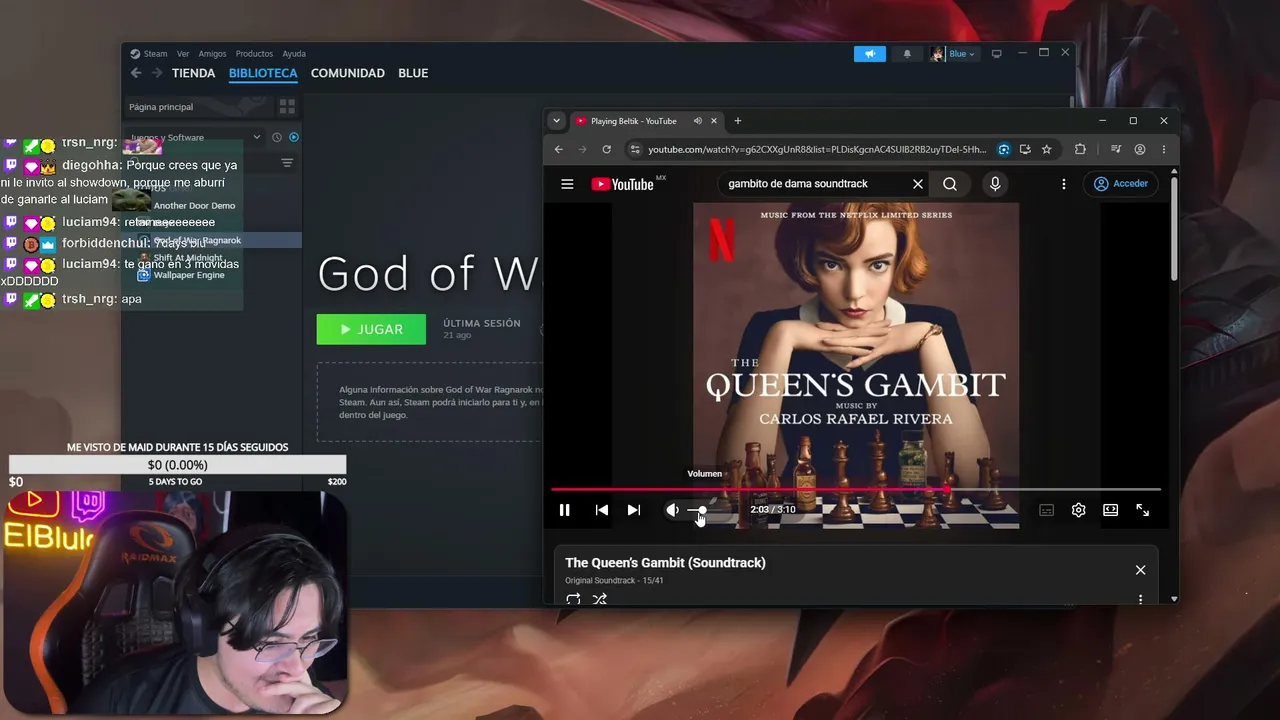Click Página principal in Steam library

tap(161, 107)
